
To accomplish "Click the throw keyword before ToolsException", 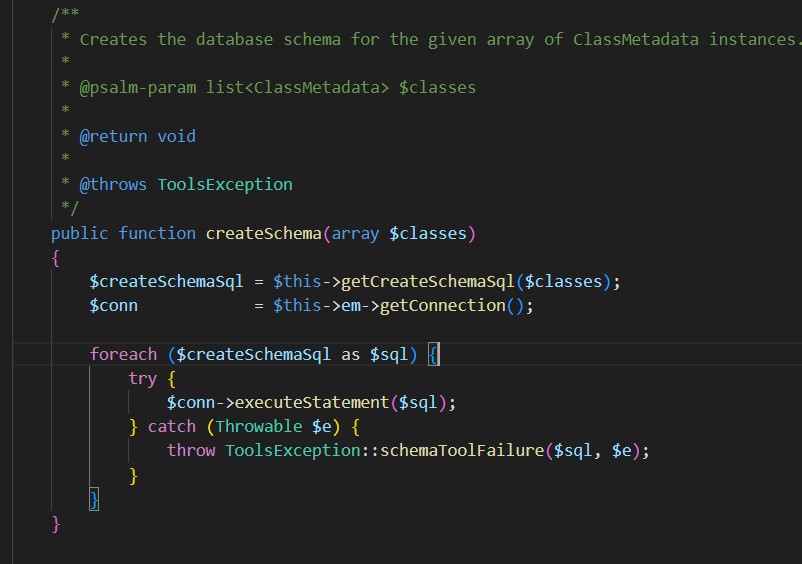I will coord(190,450).
